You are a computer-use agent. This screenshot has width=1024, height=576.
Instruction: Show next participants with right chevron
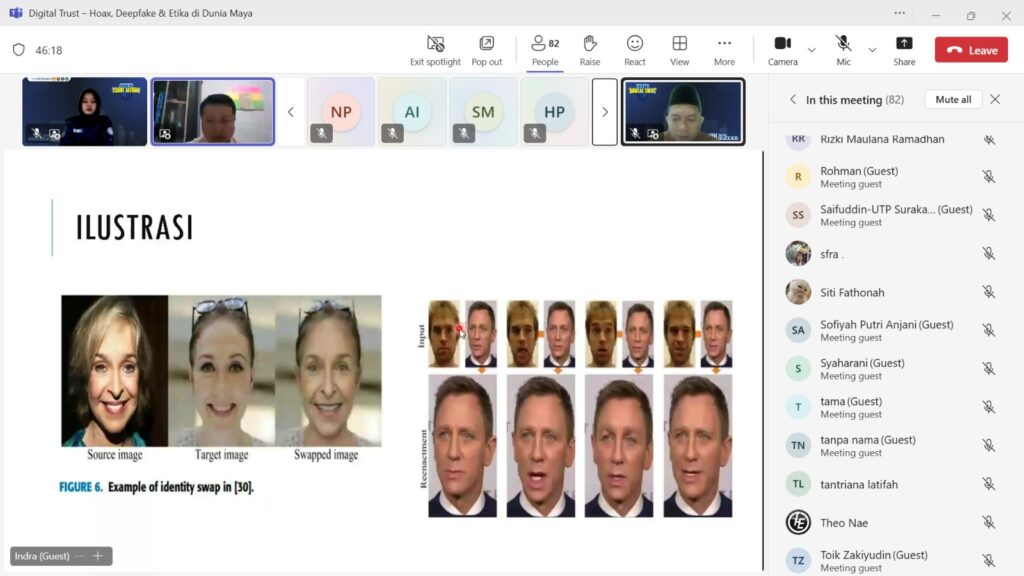(604, 112)
